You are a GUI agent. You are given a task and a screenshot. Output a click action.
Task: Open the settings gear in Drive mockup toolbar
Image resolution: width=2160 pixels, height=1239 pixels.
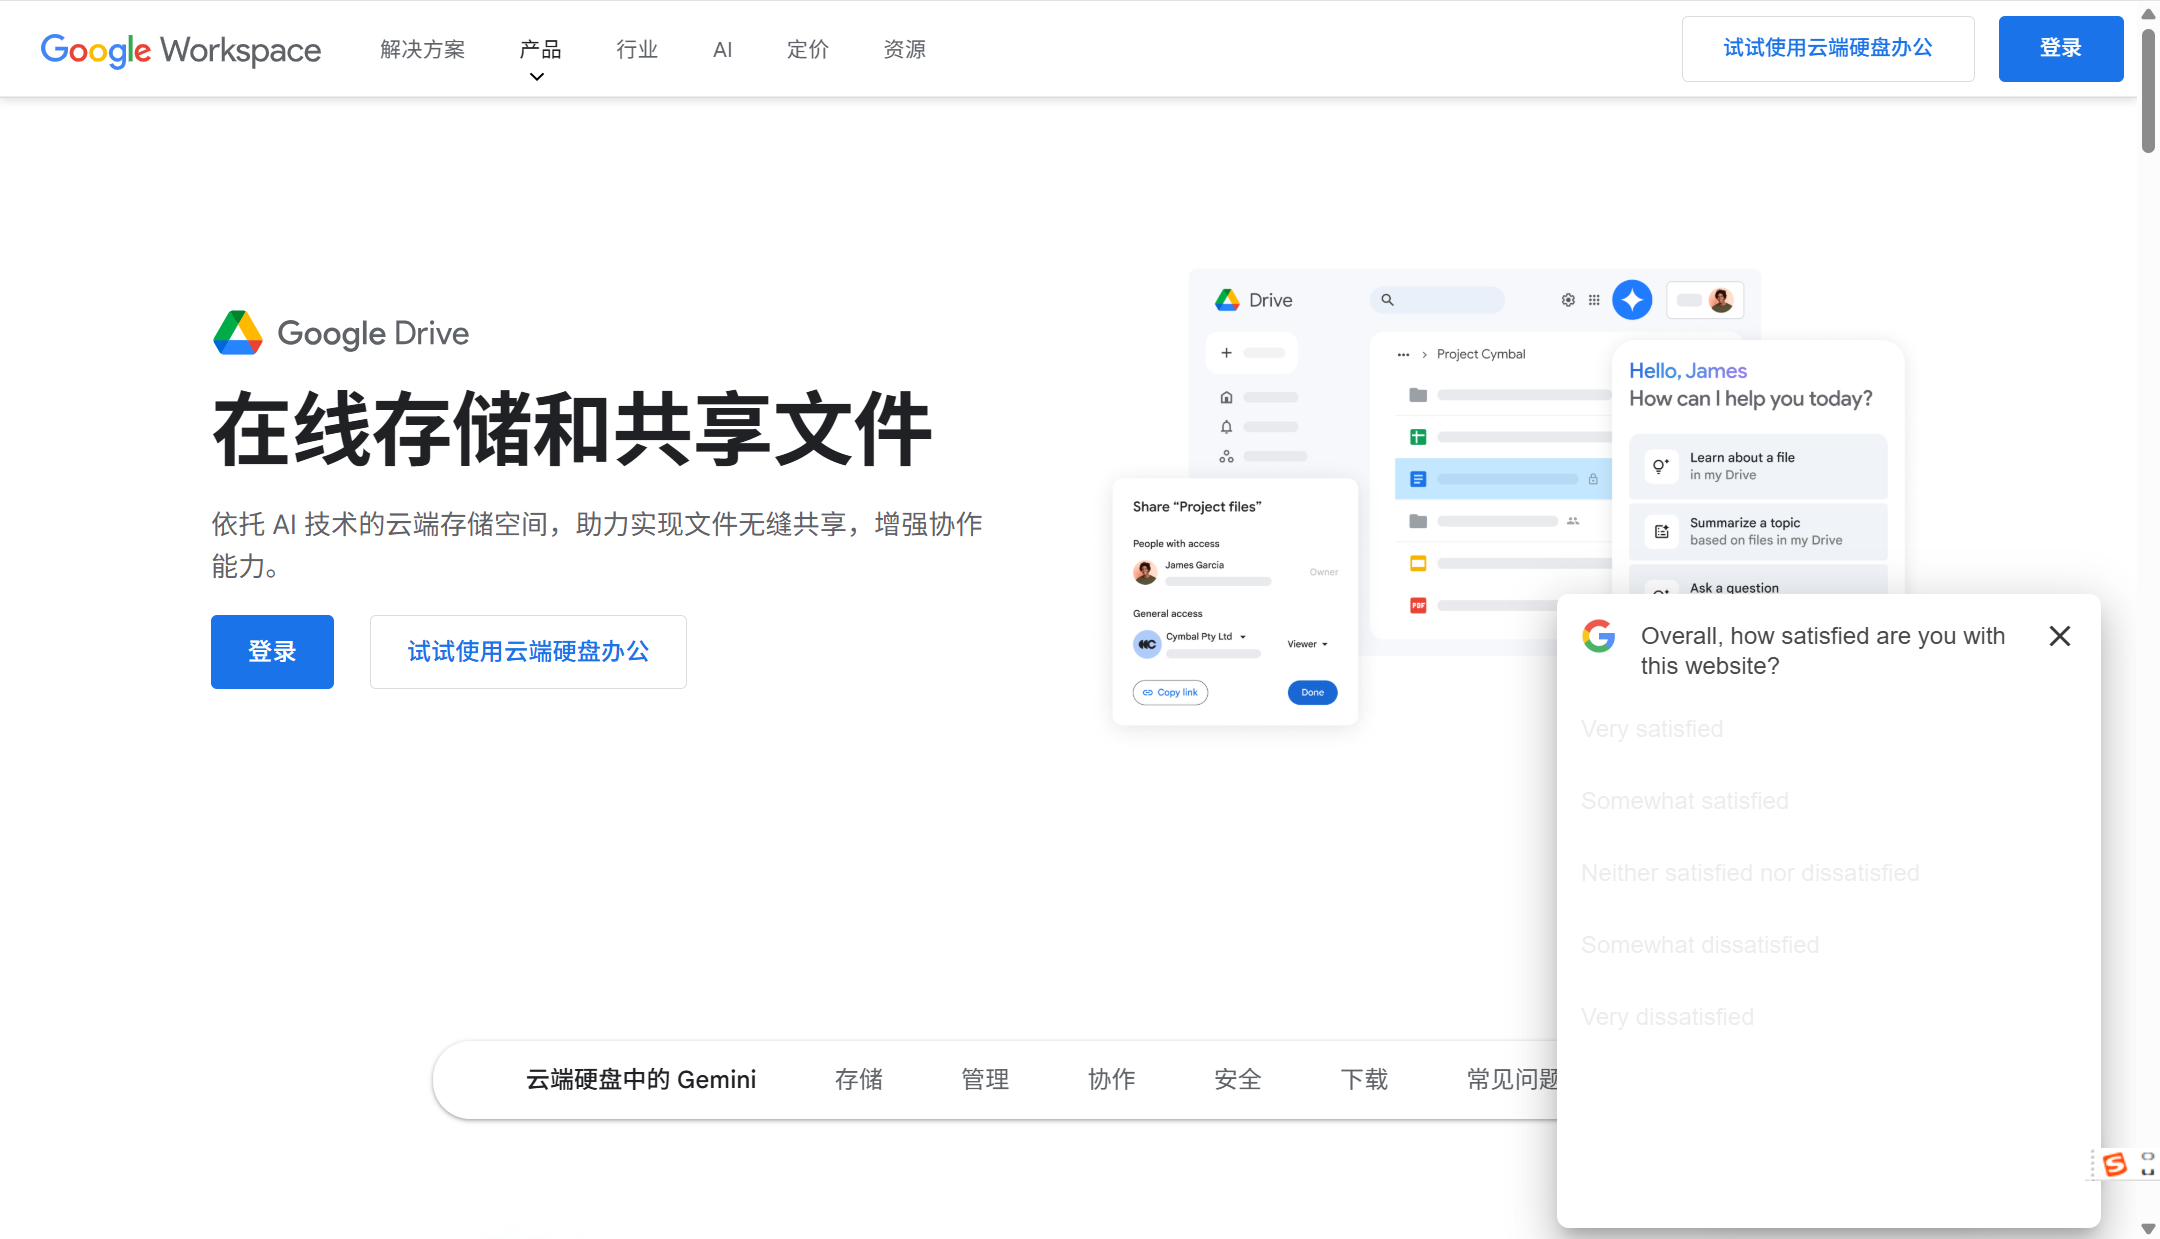(1567, 299)
